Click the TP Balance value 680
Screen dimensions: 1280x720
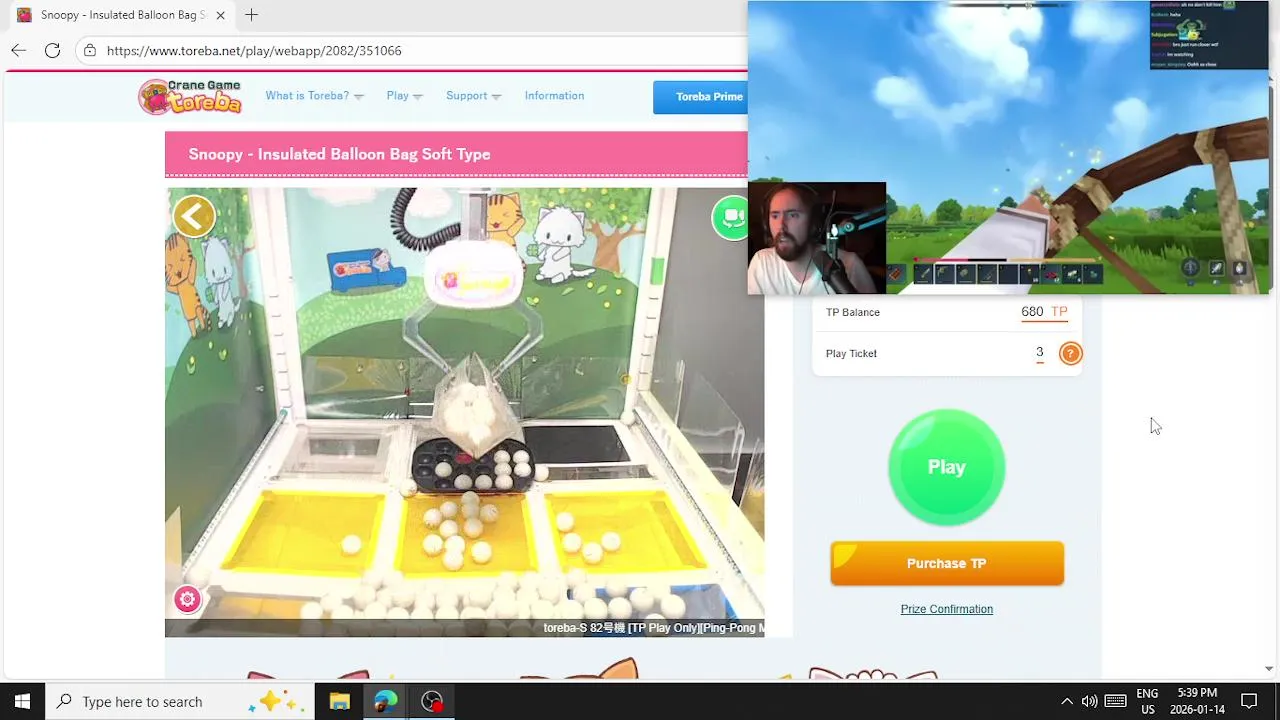pos(1032,312)
